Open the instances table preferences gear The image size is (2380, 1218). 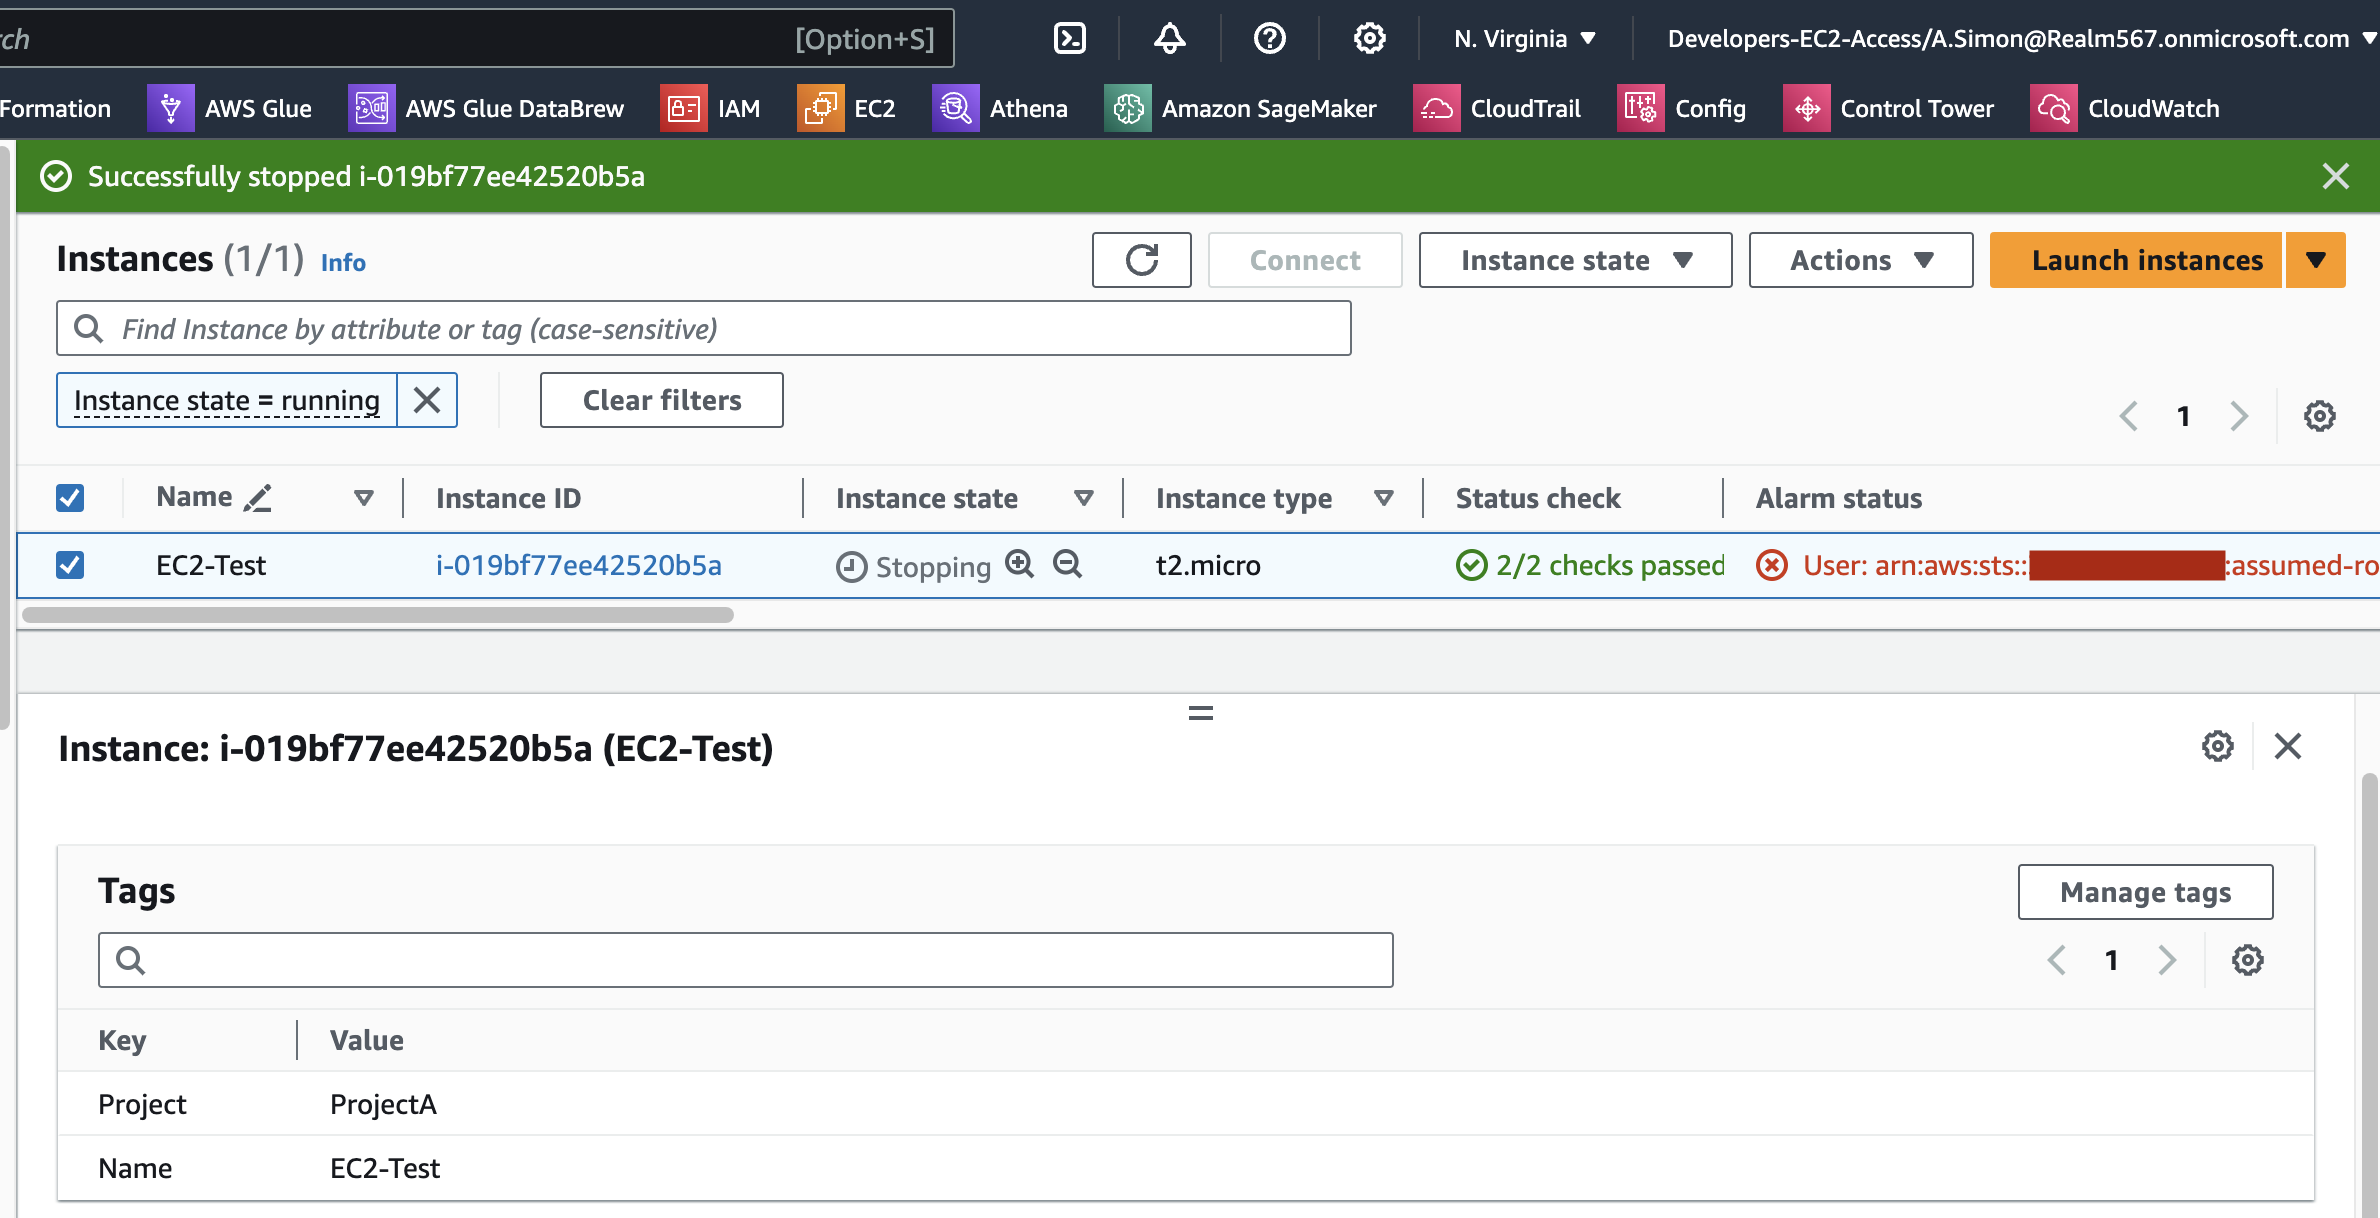pos(2320,415)
